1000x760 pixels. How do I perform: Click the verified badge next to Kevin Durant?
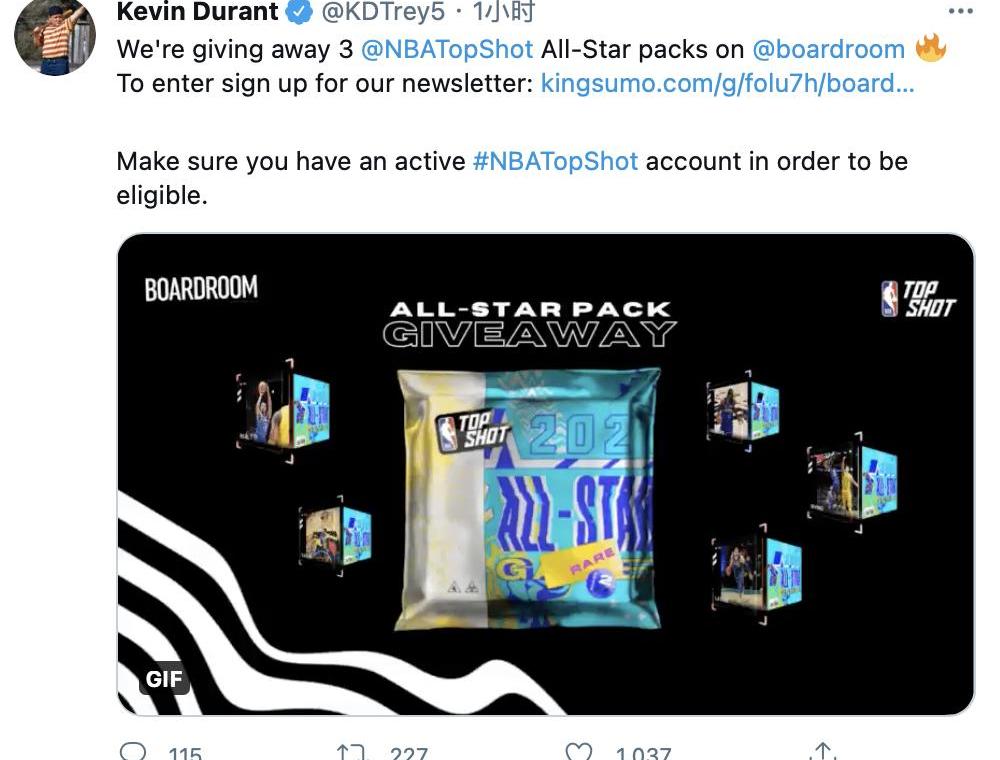pos(298,11)
